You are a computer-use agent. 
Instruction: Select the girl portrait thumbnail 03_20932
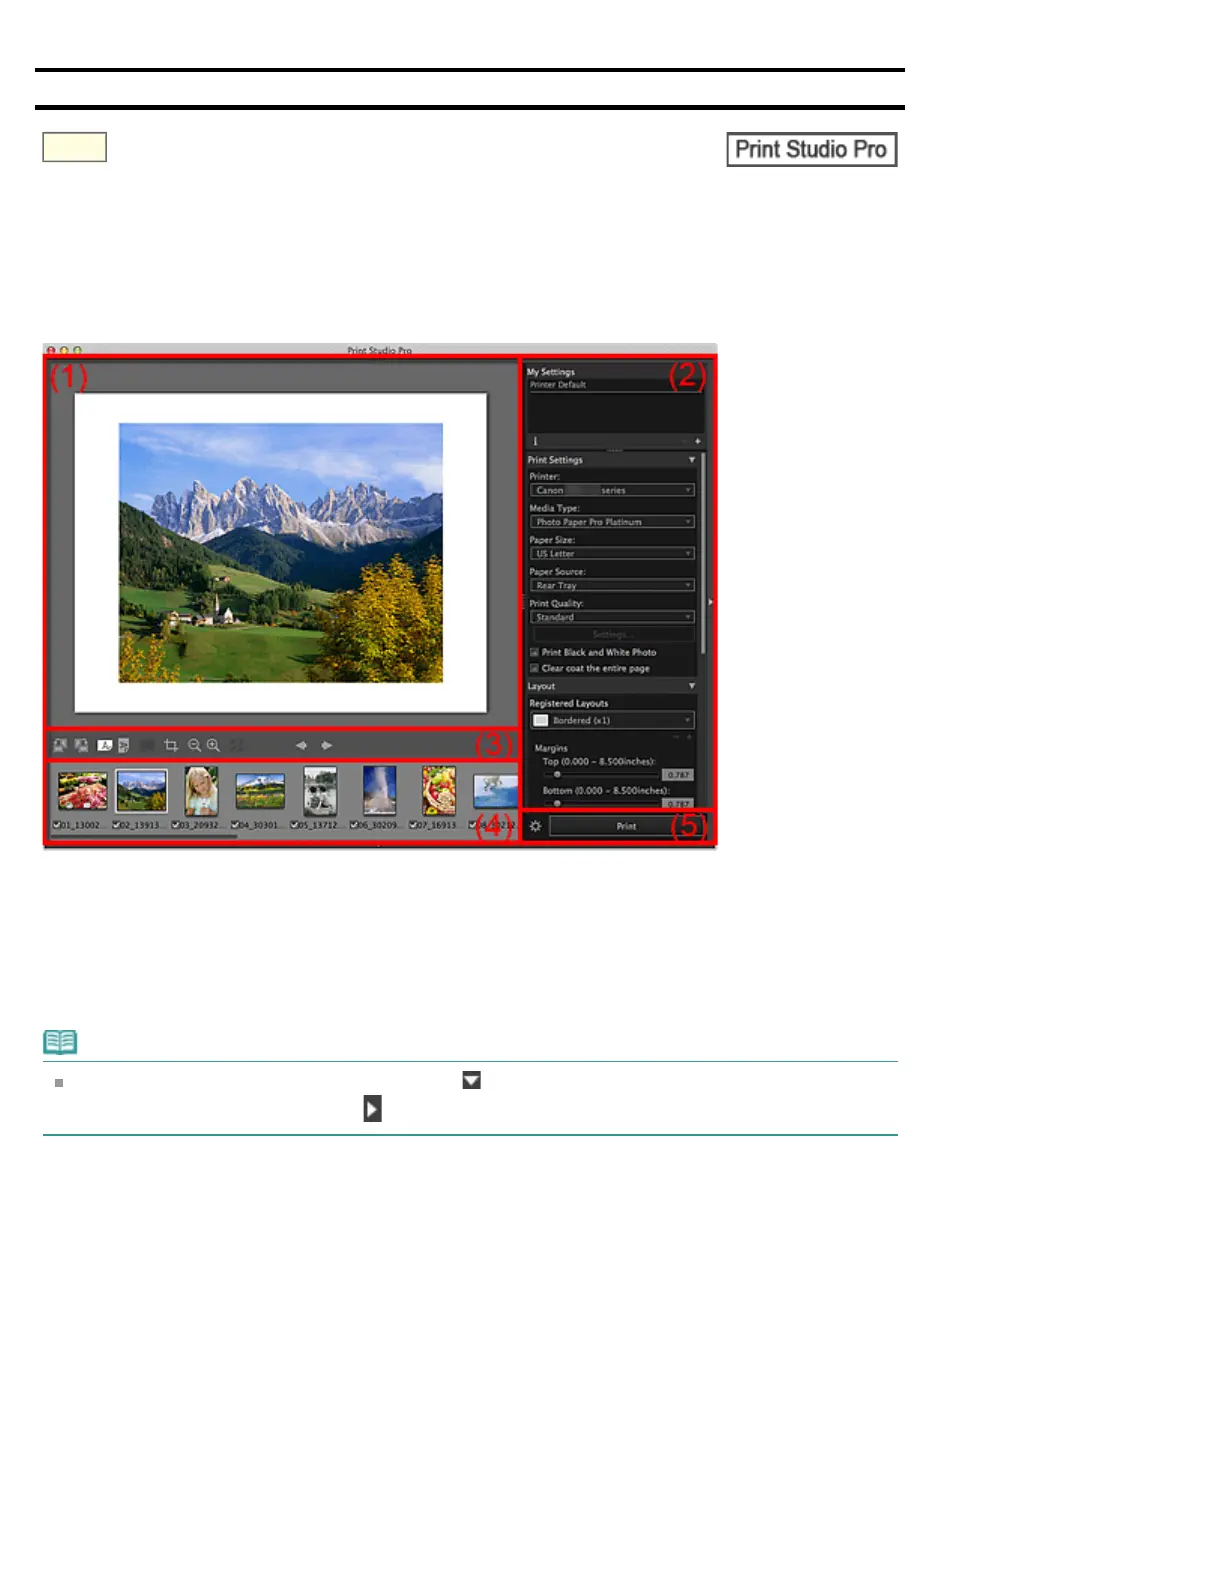tap(201, 791)
